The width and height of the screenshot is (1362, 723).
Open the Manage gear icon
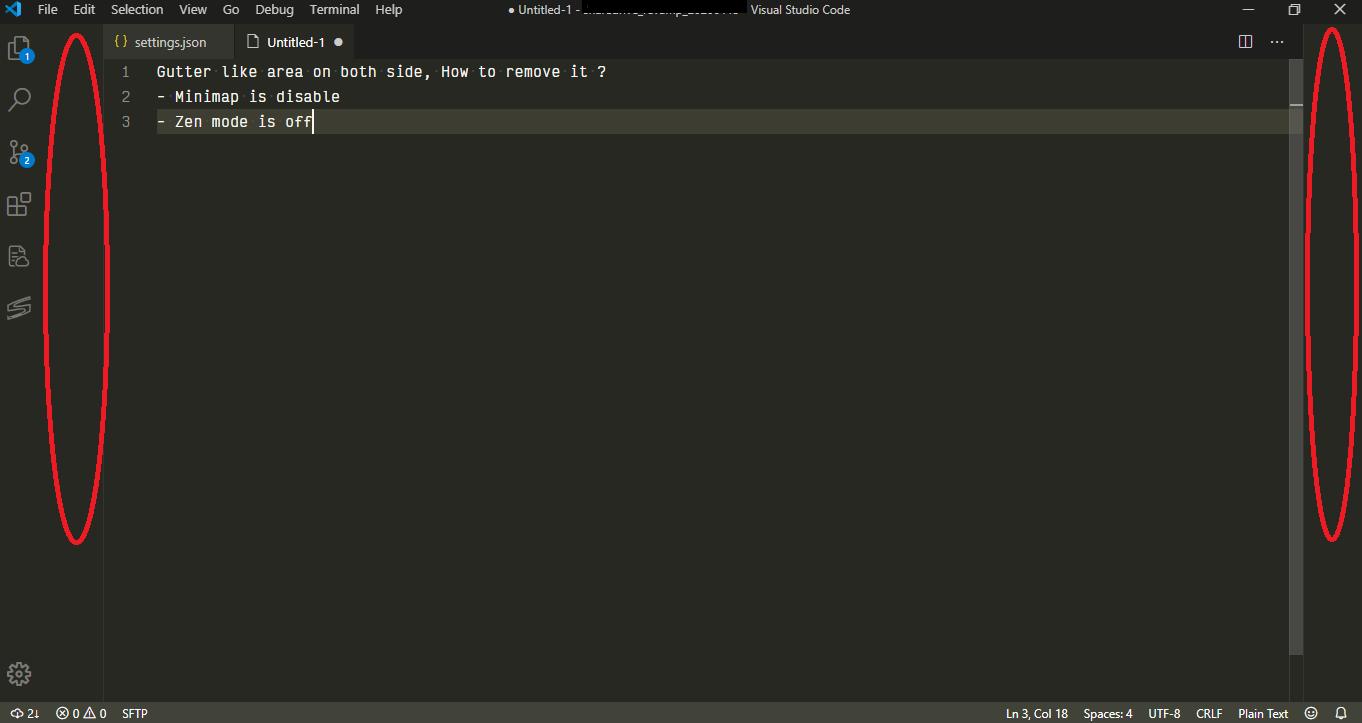pyautogui.click(x=19, y=674)
